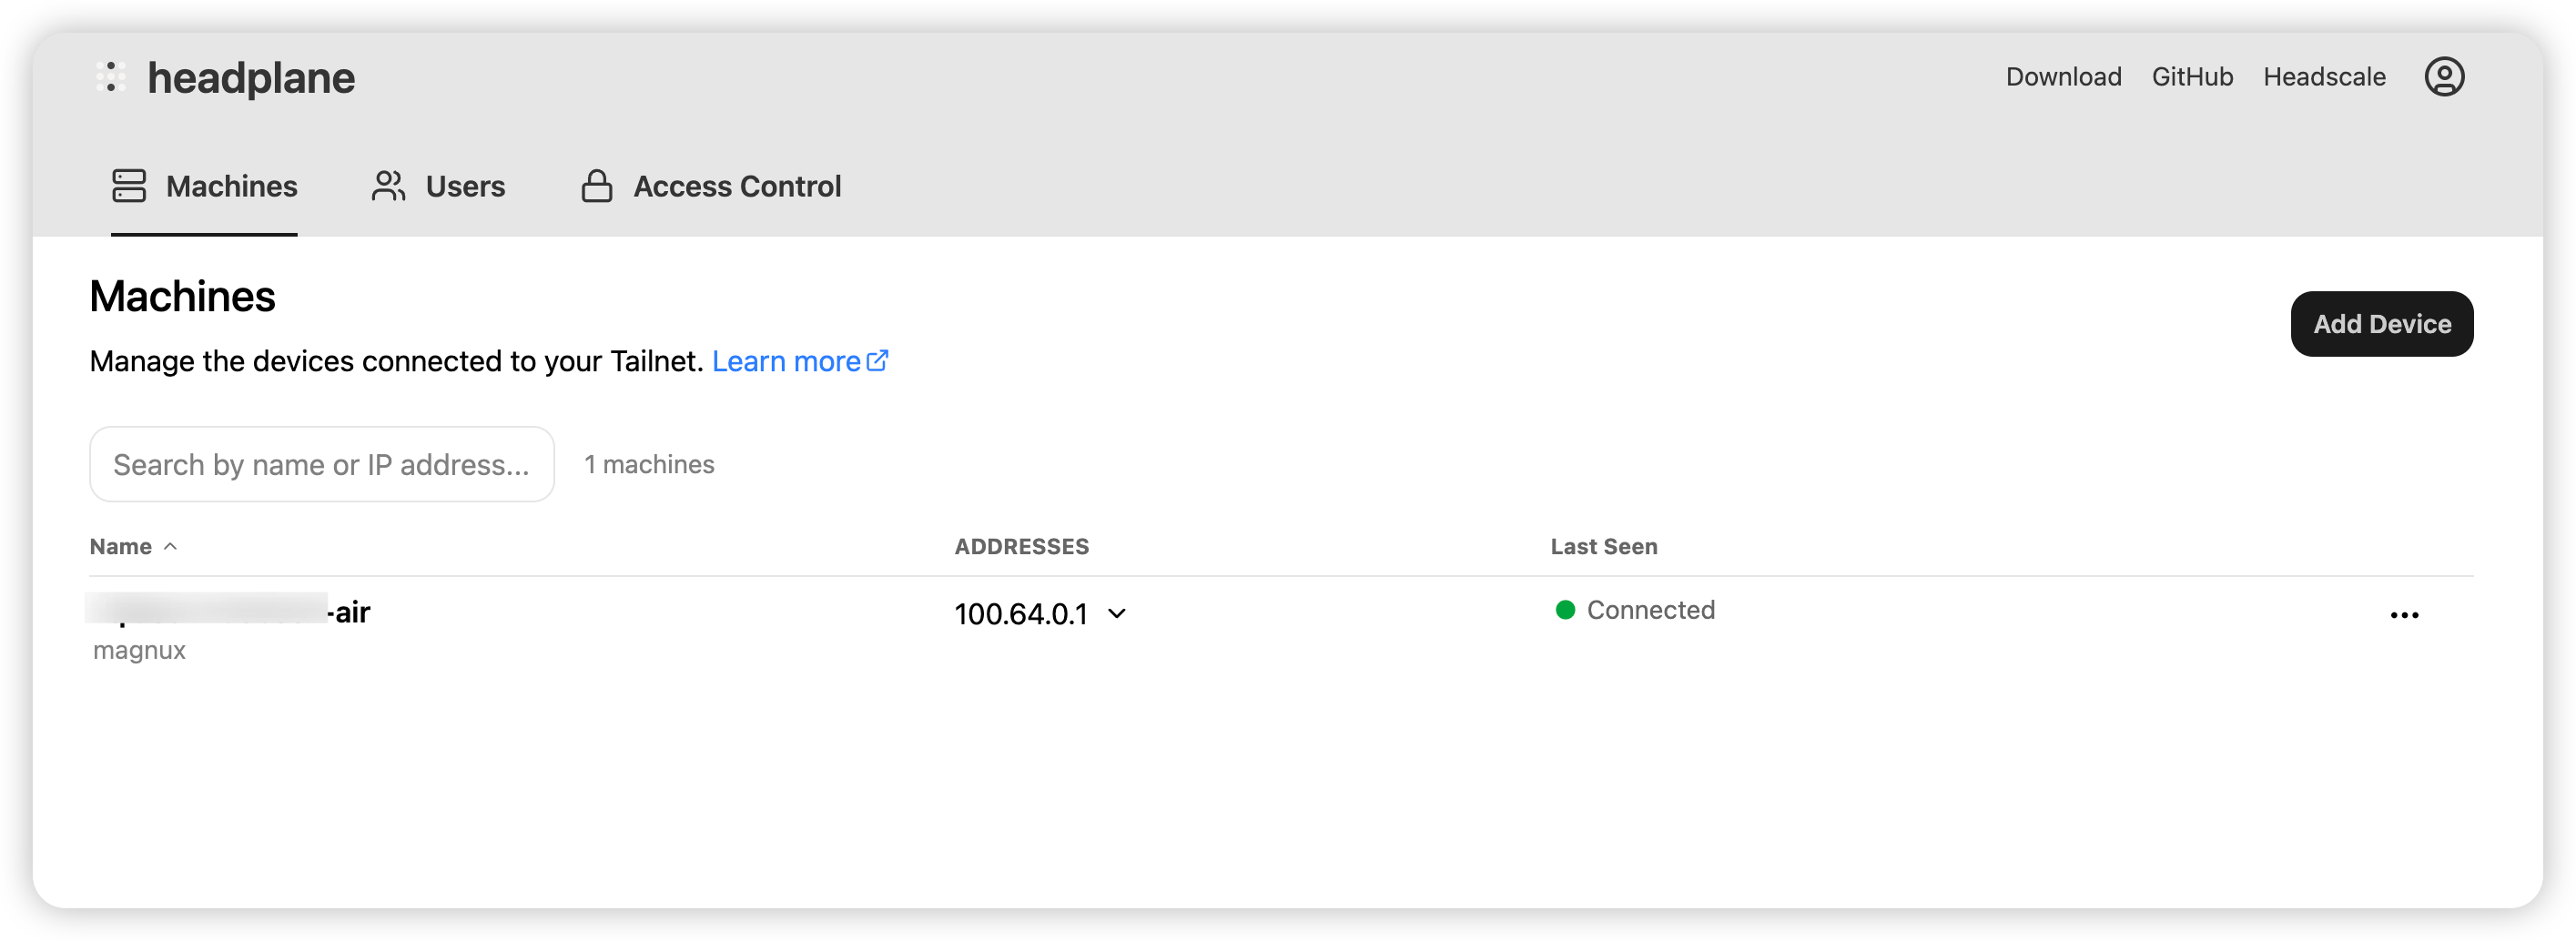Open the Headscale header link
Image resolution: width=2576 pixels, height=941 pixels.
[2324, 77]
